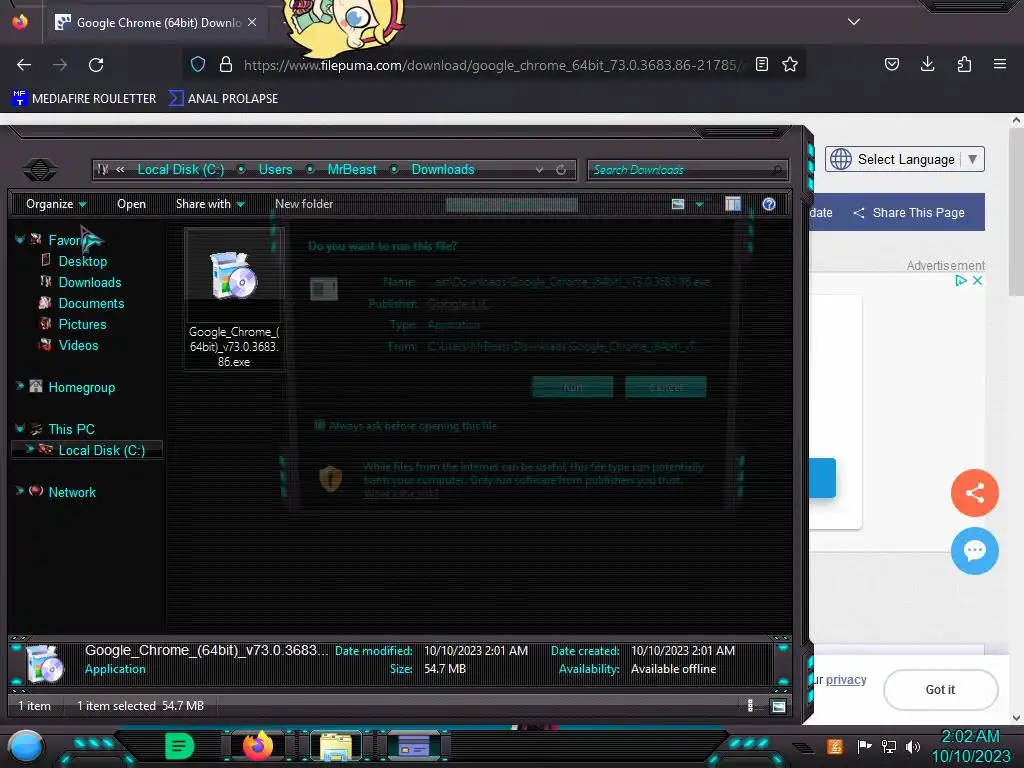Toggle the preview pane icon
The width and height of the screenshot is (1024, 768).
click(x=733, y=204)
